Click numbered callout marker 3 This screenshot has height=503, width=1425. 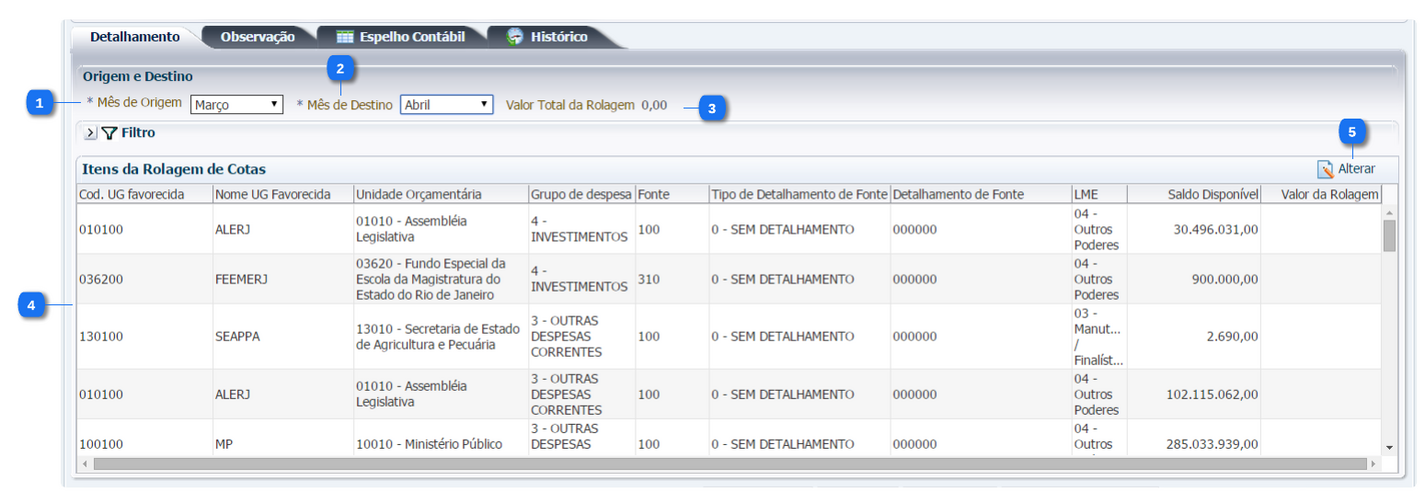(x=711, y=108)
